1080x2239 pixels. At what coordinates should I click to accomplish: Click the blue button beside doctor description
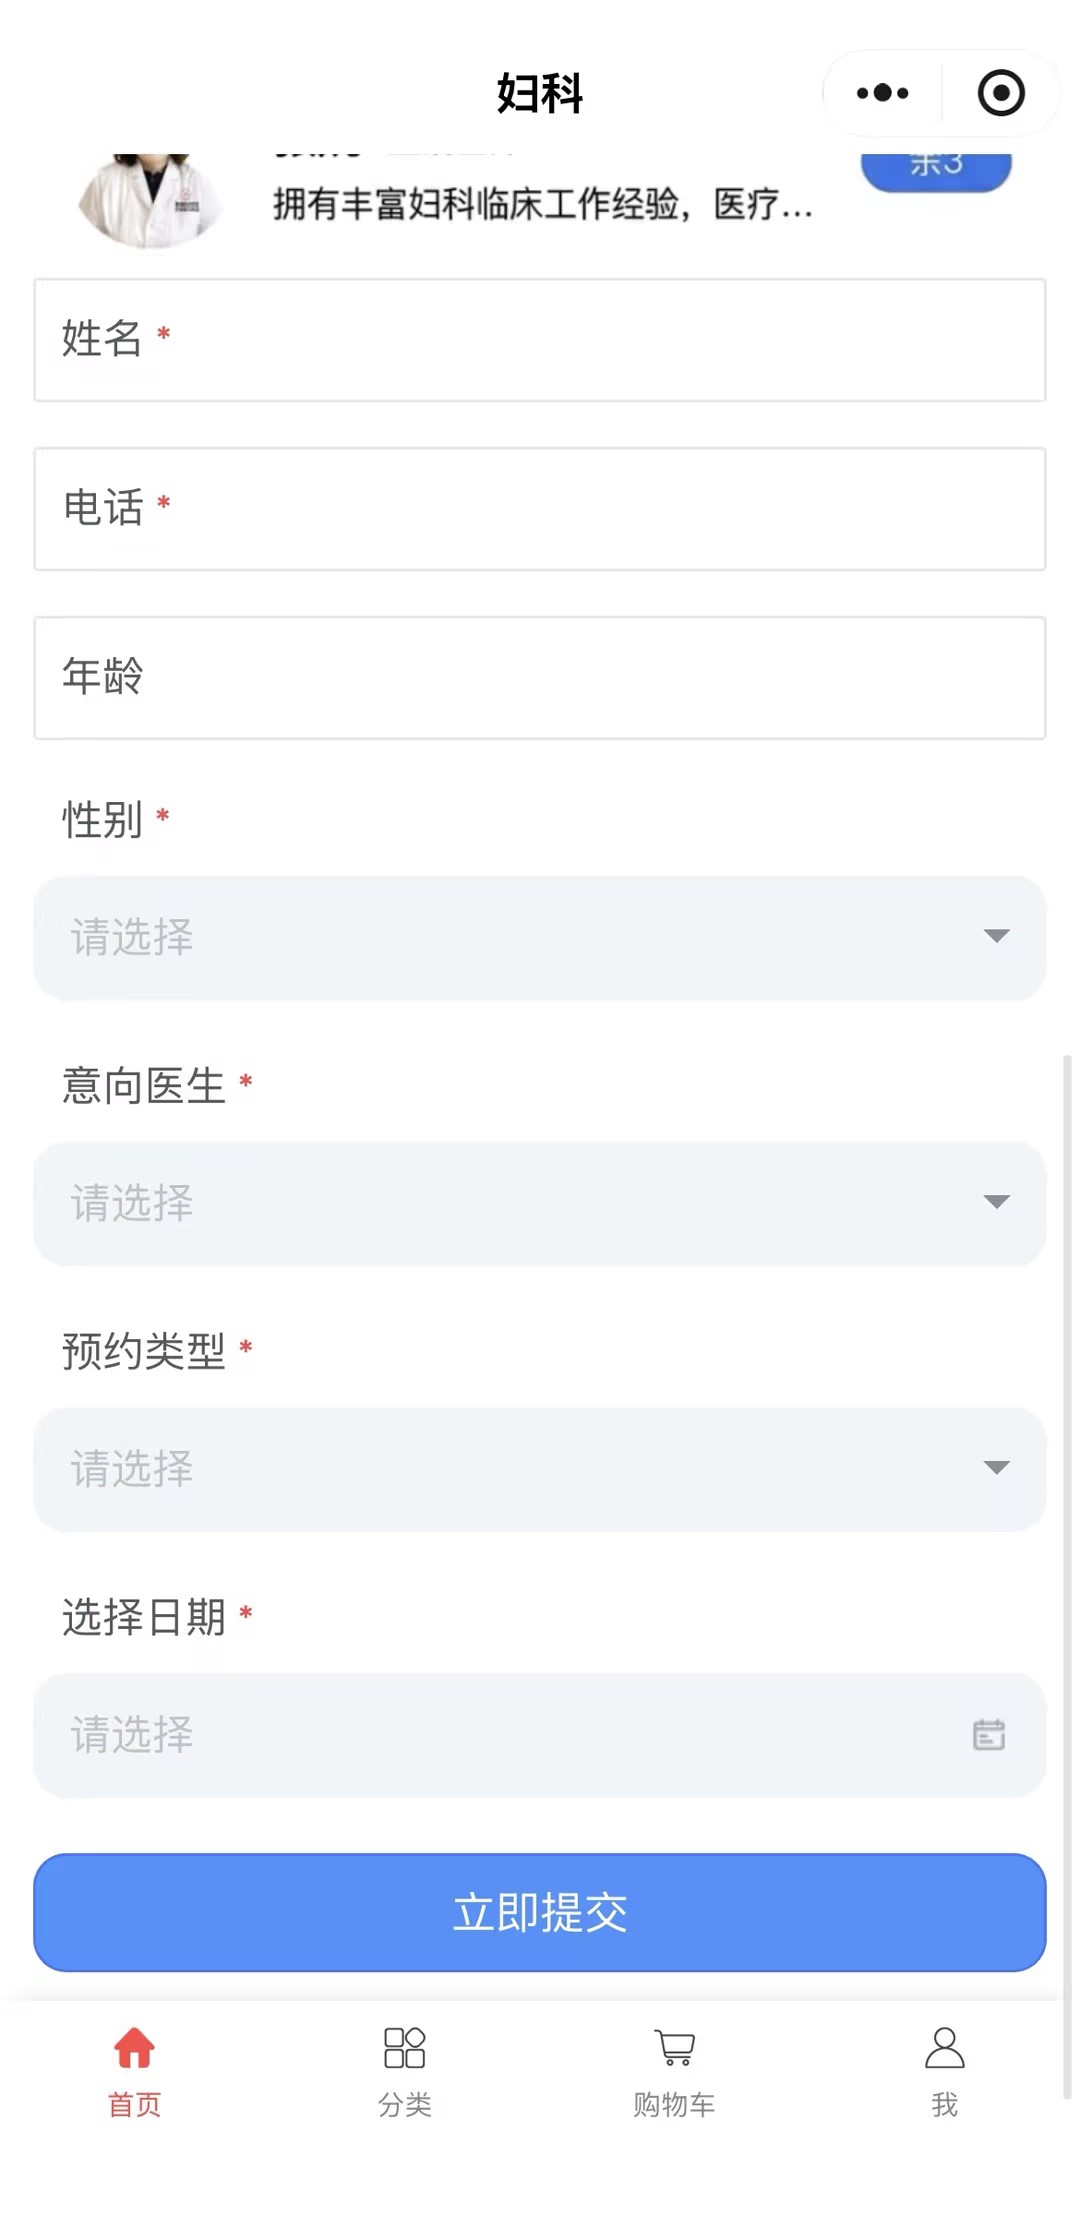pyautogui.click(x=936, y=171)
